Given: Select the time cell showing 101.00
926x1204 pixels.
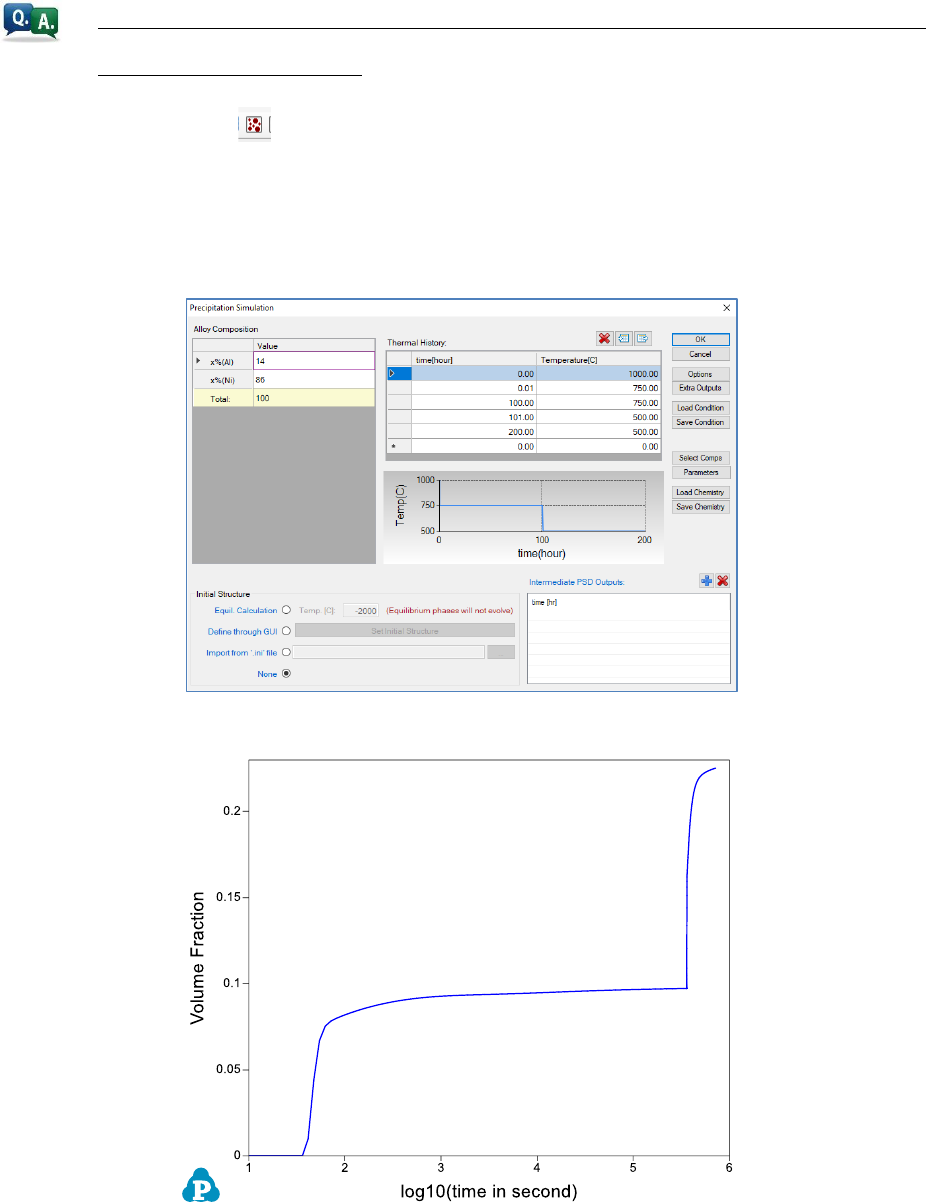Looking at the screenshot, I should [474, 416].
